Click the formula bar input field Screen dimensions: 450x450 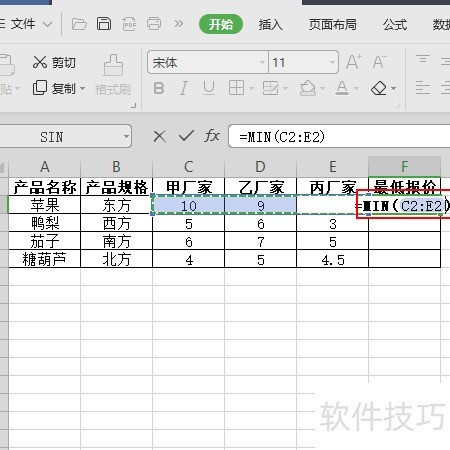[x=339, y=136]
